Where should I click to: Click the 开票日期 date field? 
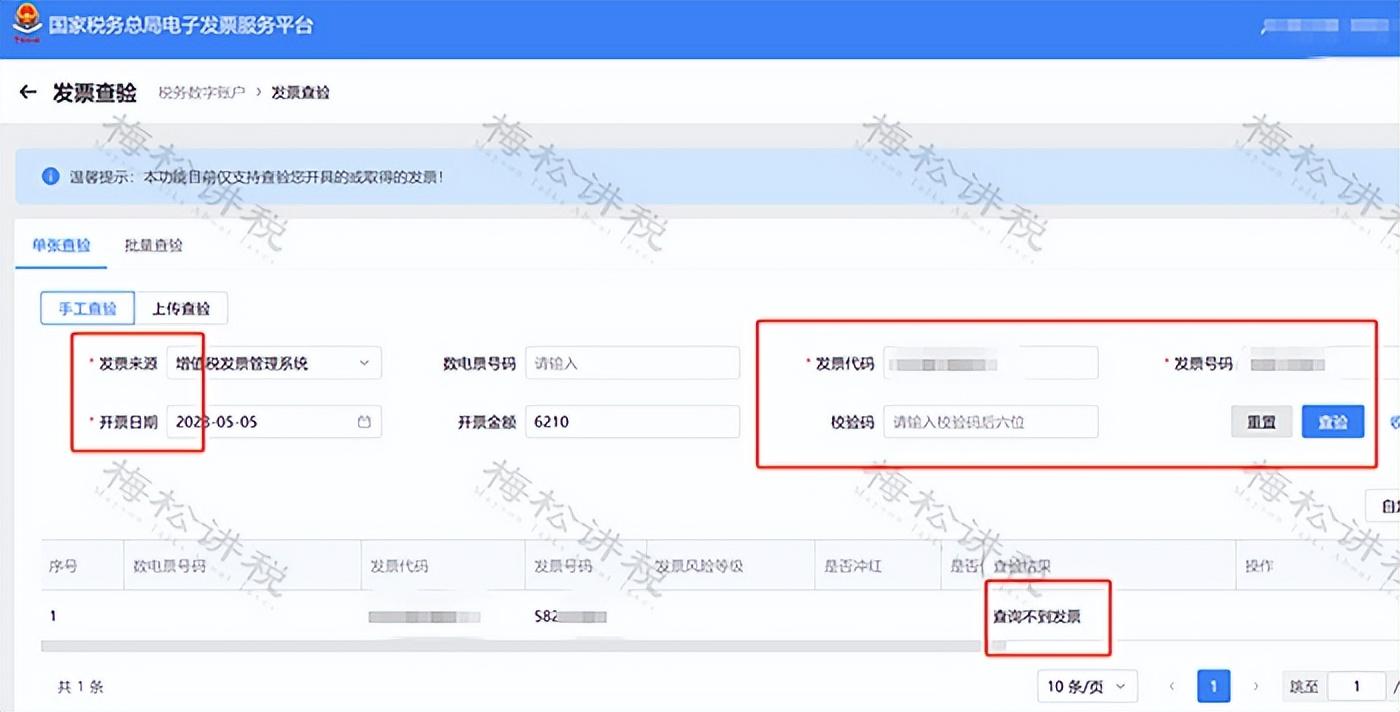click(x=274, y=422)
